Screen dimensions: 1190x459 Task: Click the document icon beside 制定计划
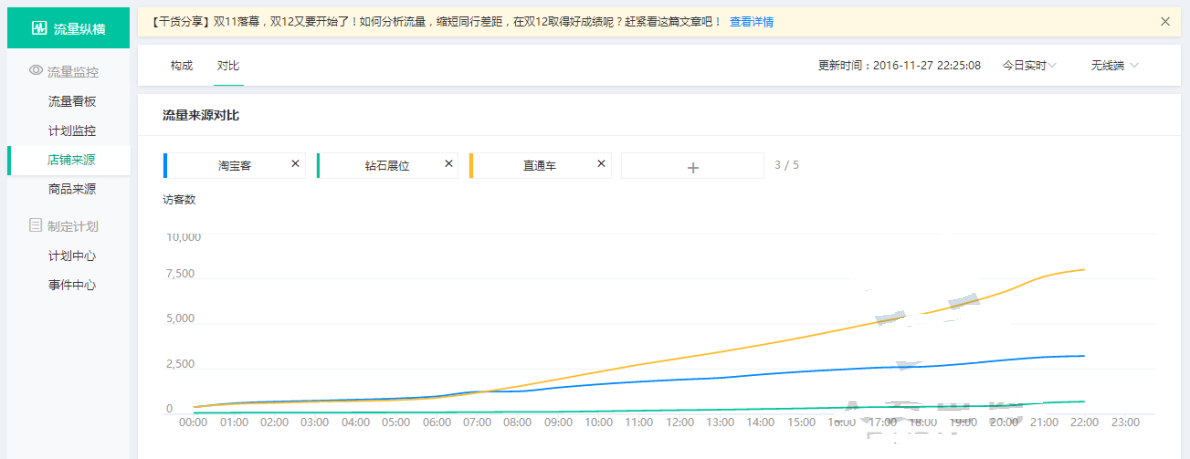coord(36,226)
